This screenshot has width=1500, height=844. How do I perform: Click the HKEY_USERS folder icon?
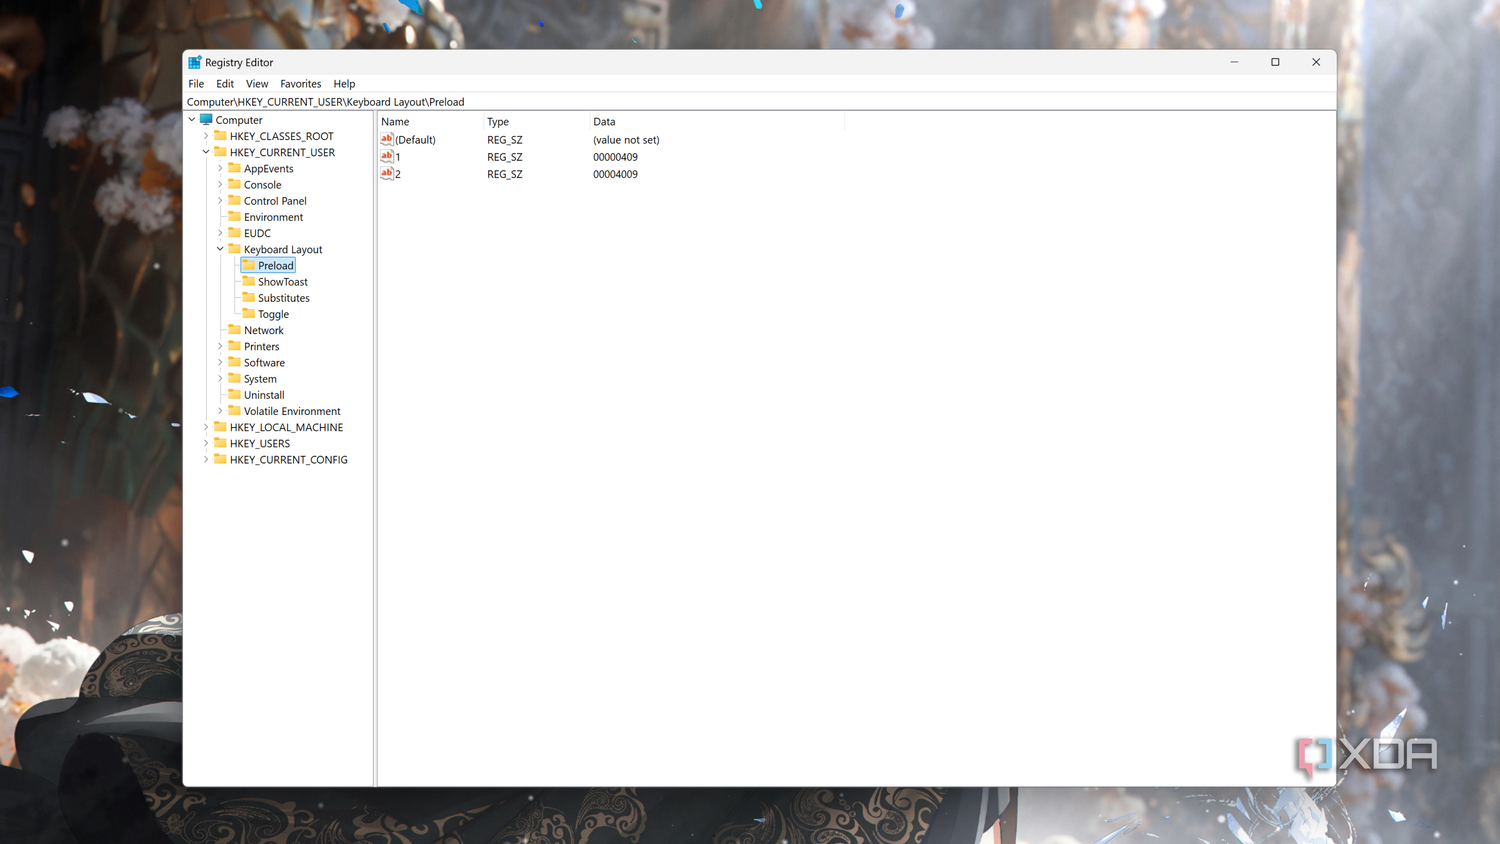220,443
